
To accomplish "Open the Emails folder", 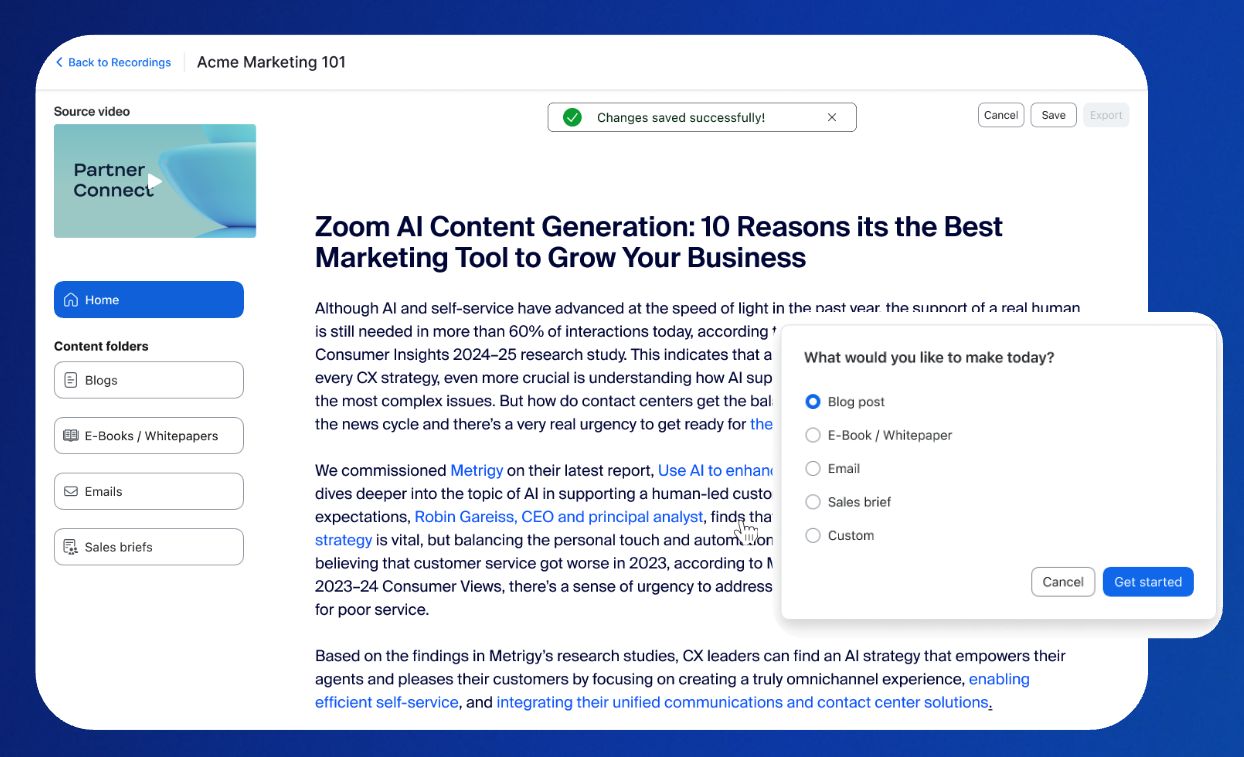I will (149, 492).
